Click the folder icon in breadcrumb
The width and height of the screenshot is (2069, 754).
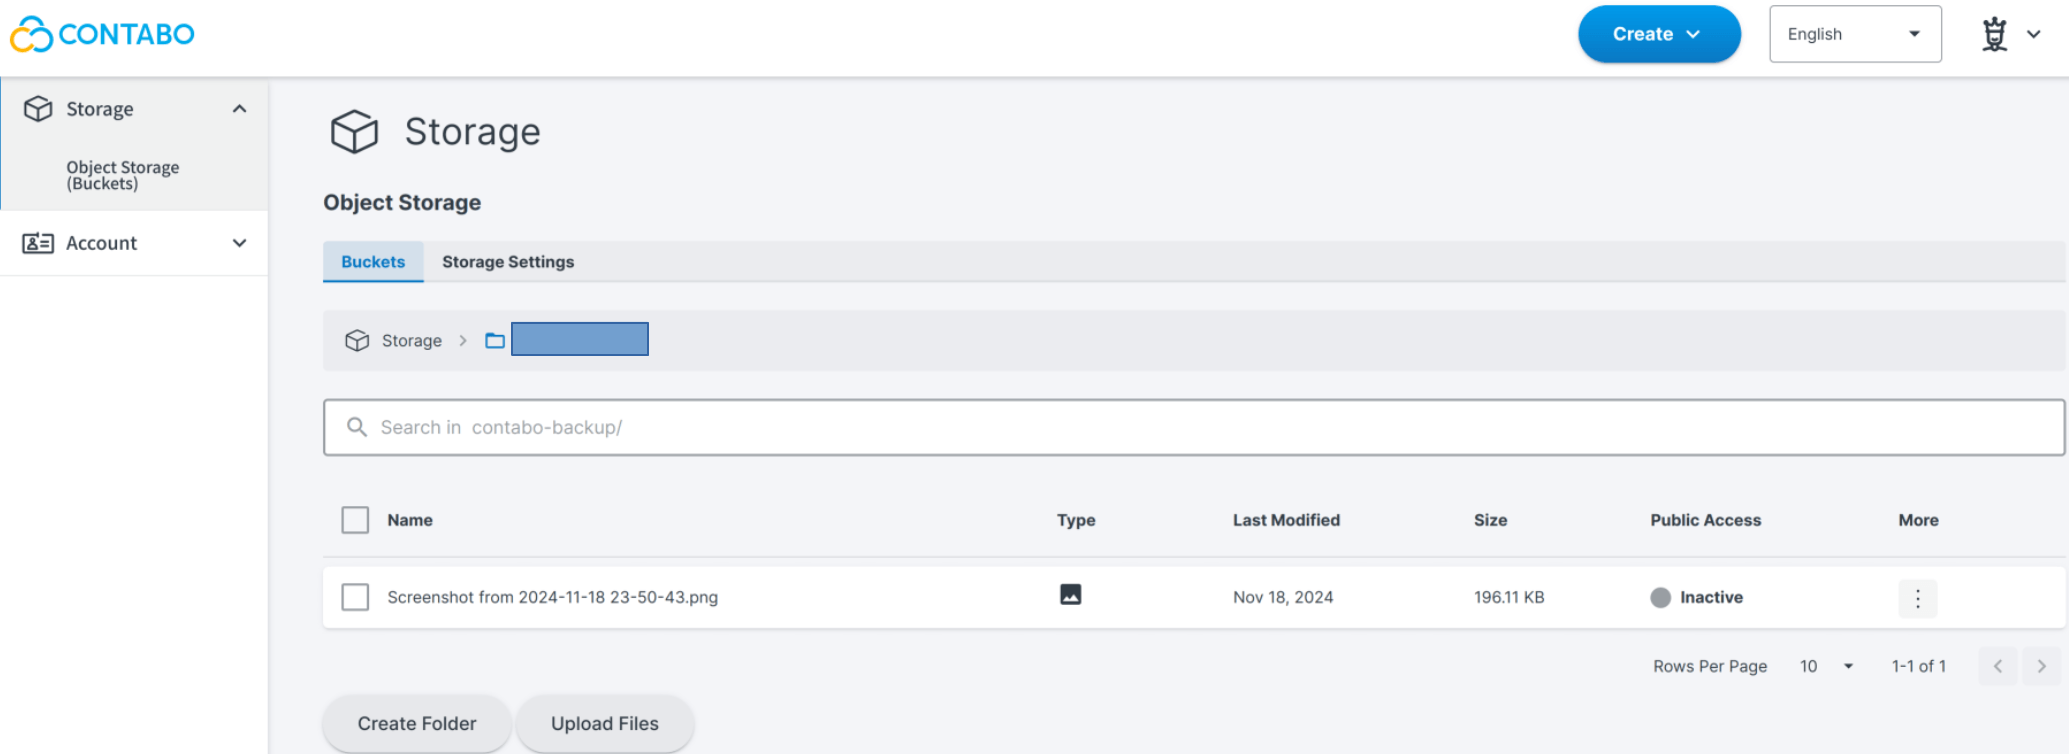click(495, 341)
